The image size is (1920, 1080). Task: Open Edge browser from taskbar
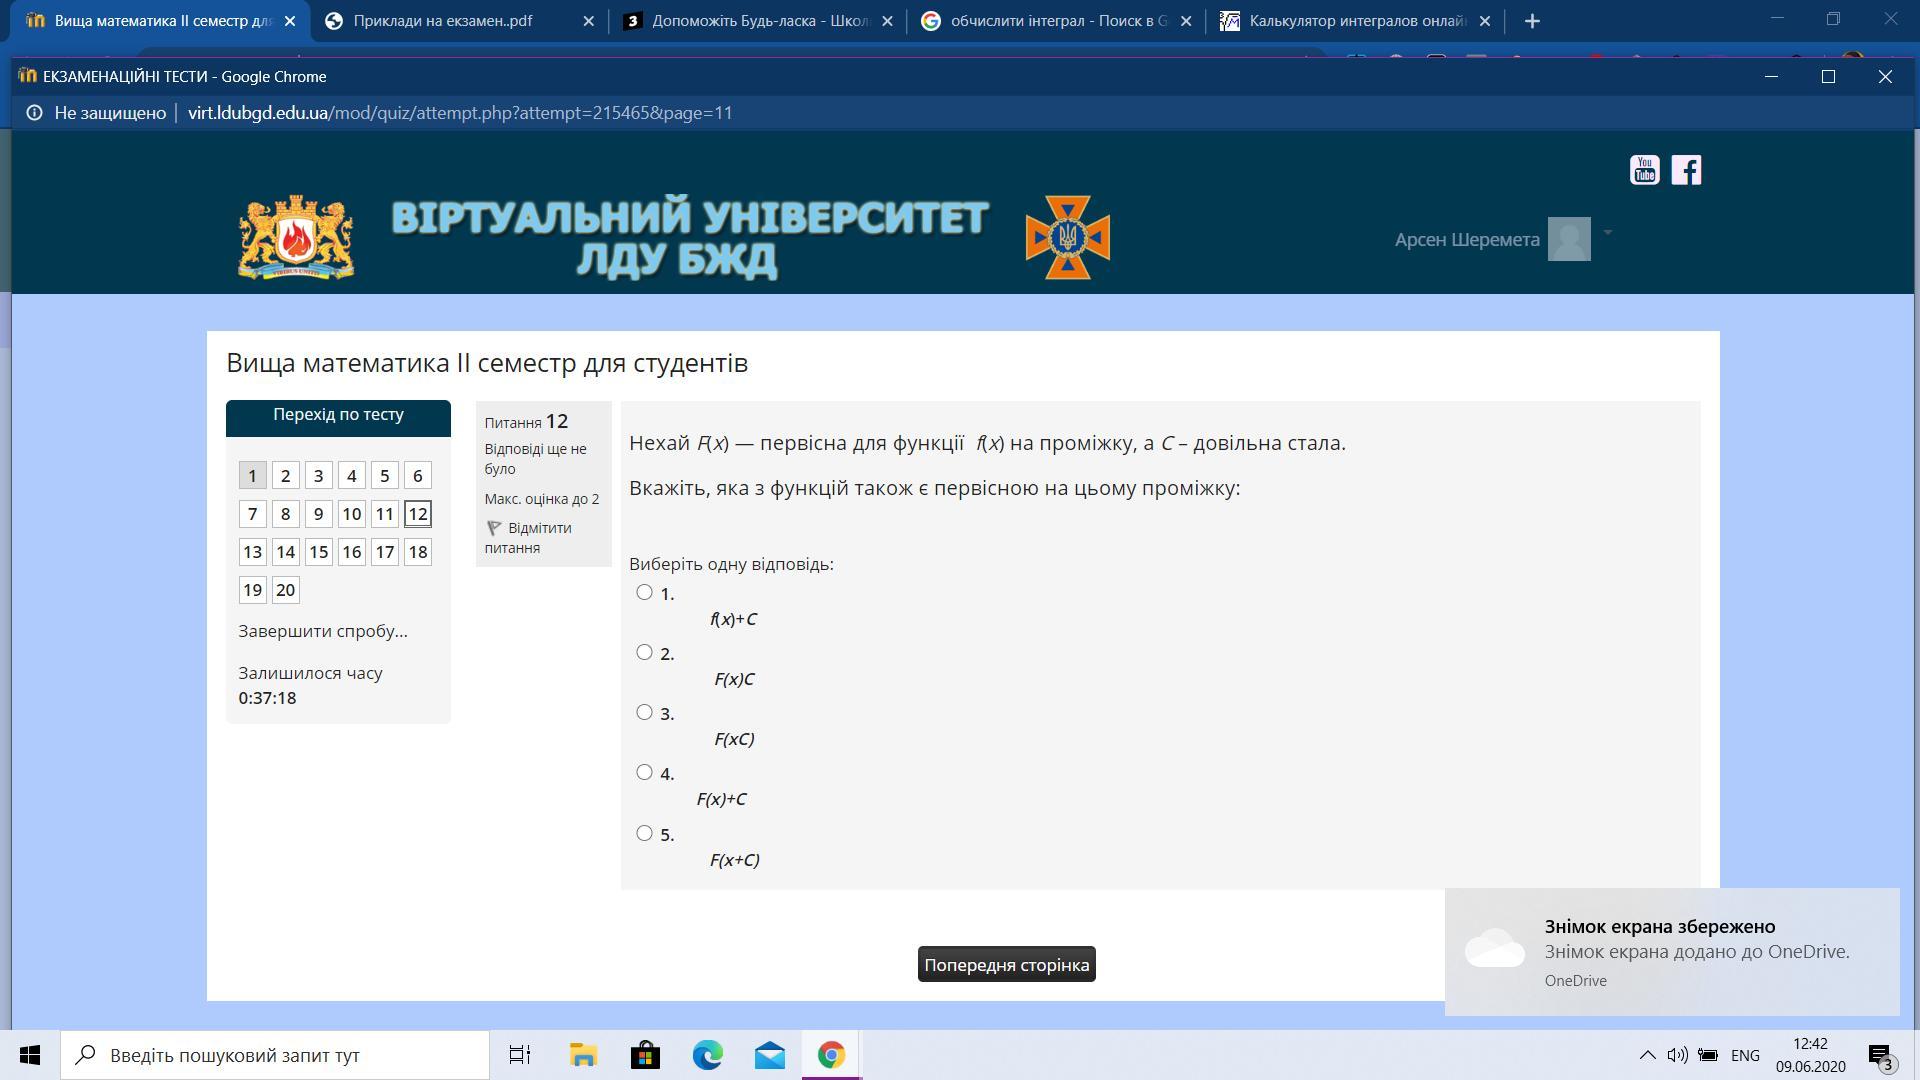pyautogui.click(x=708, y=1055)
